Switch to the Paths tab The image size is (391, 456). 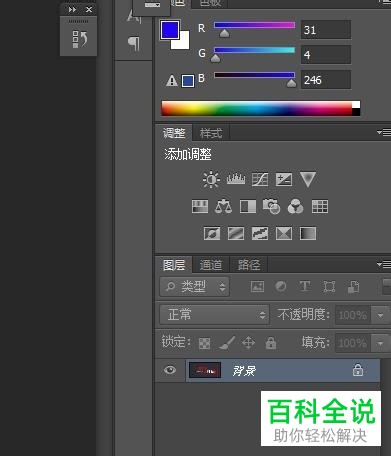click(249, 265)
